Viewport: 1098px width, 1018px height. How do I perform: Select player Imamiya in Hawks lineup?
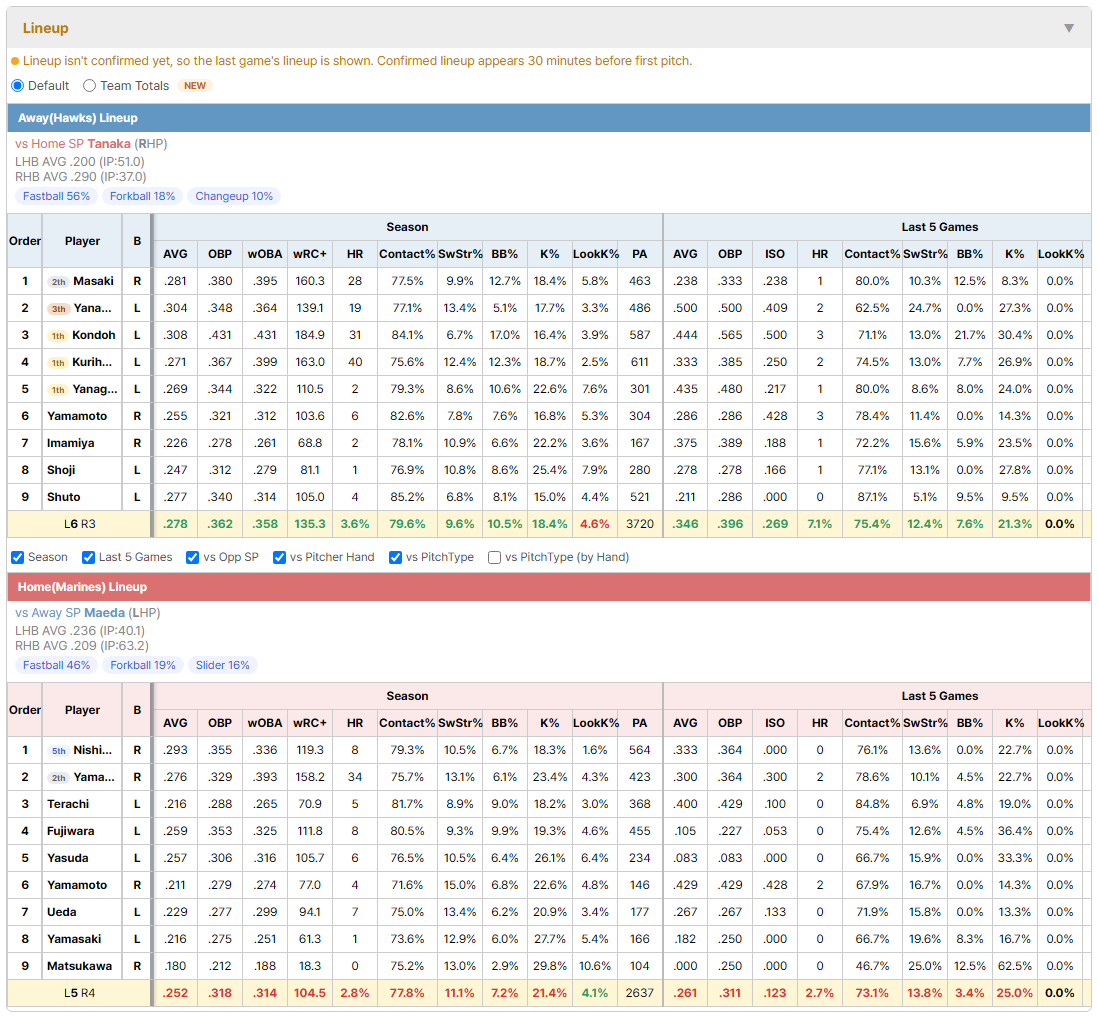[71, 443]
